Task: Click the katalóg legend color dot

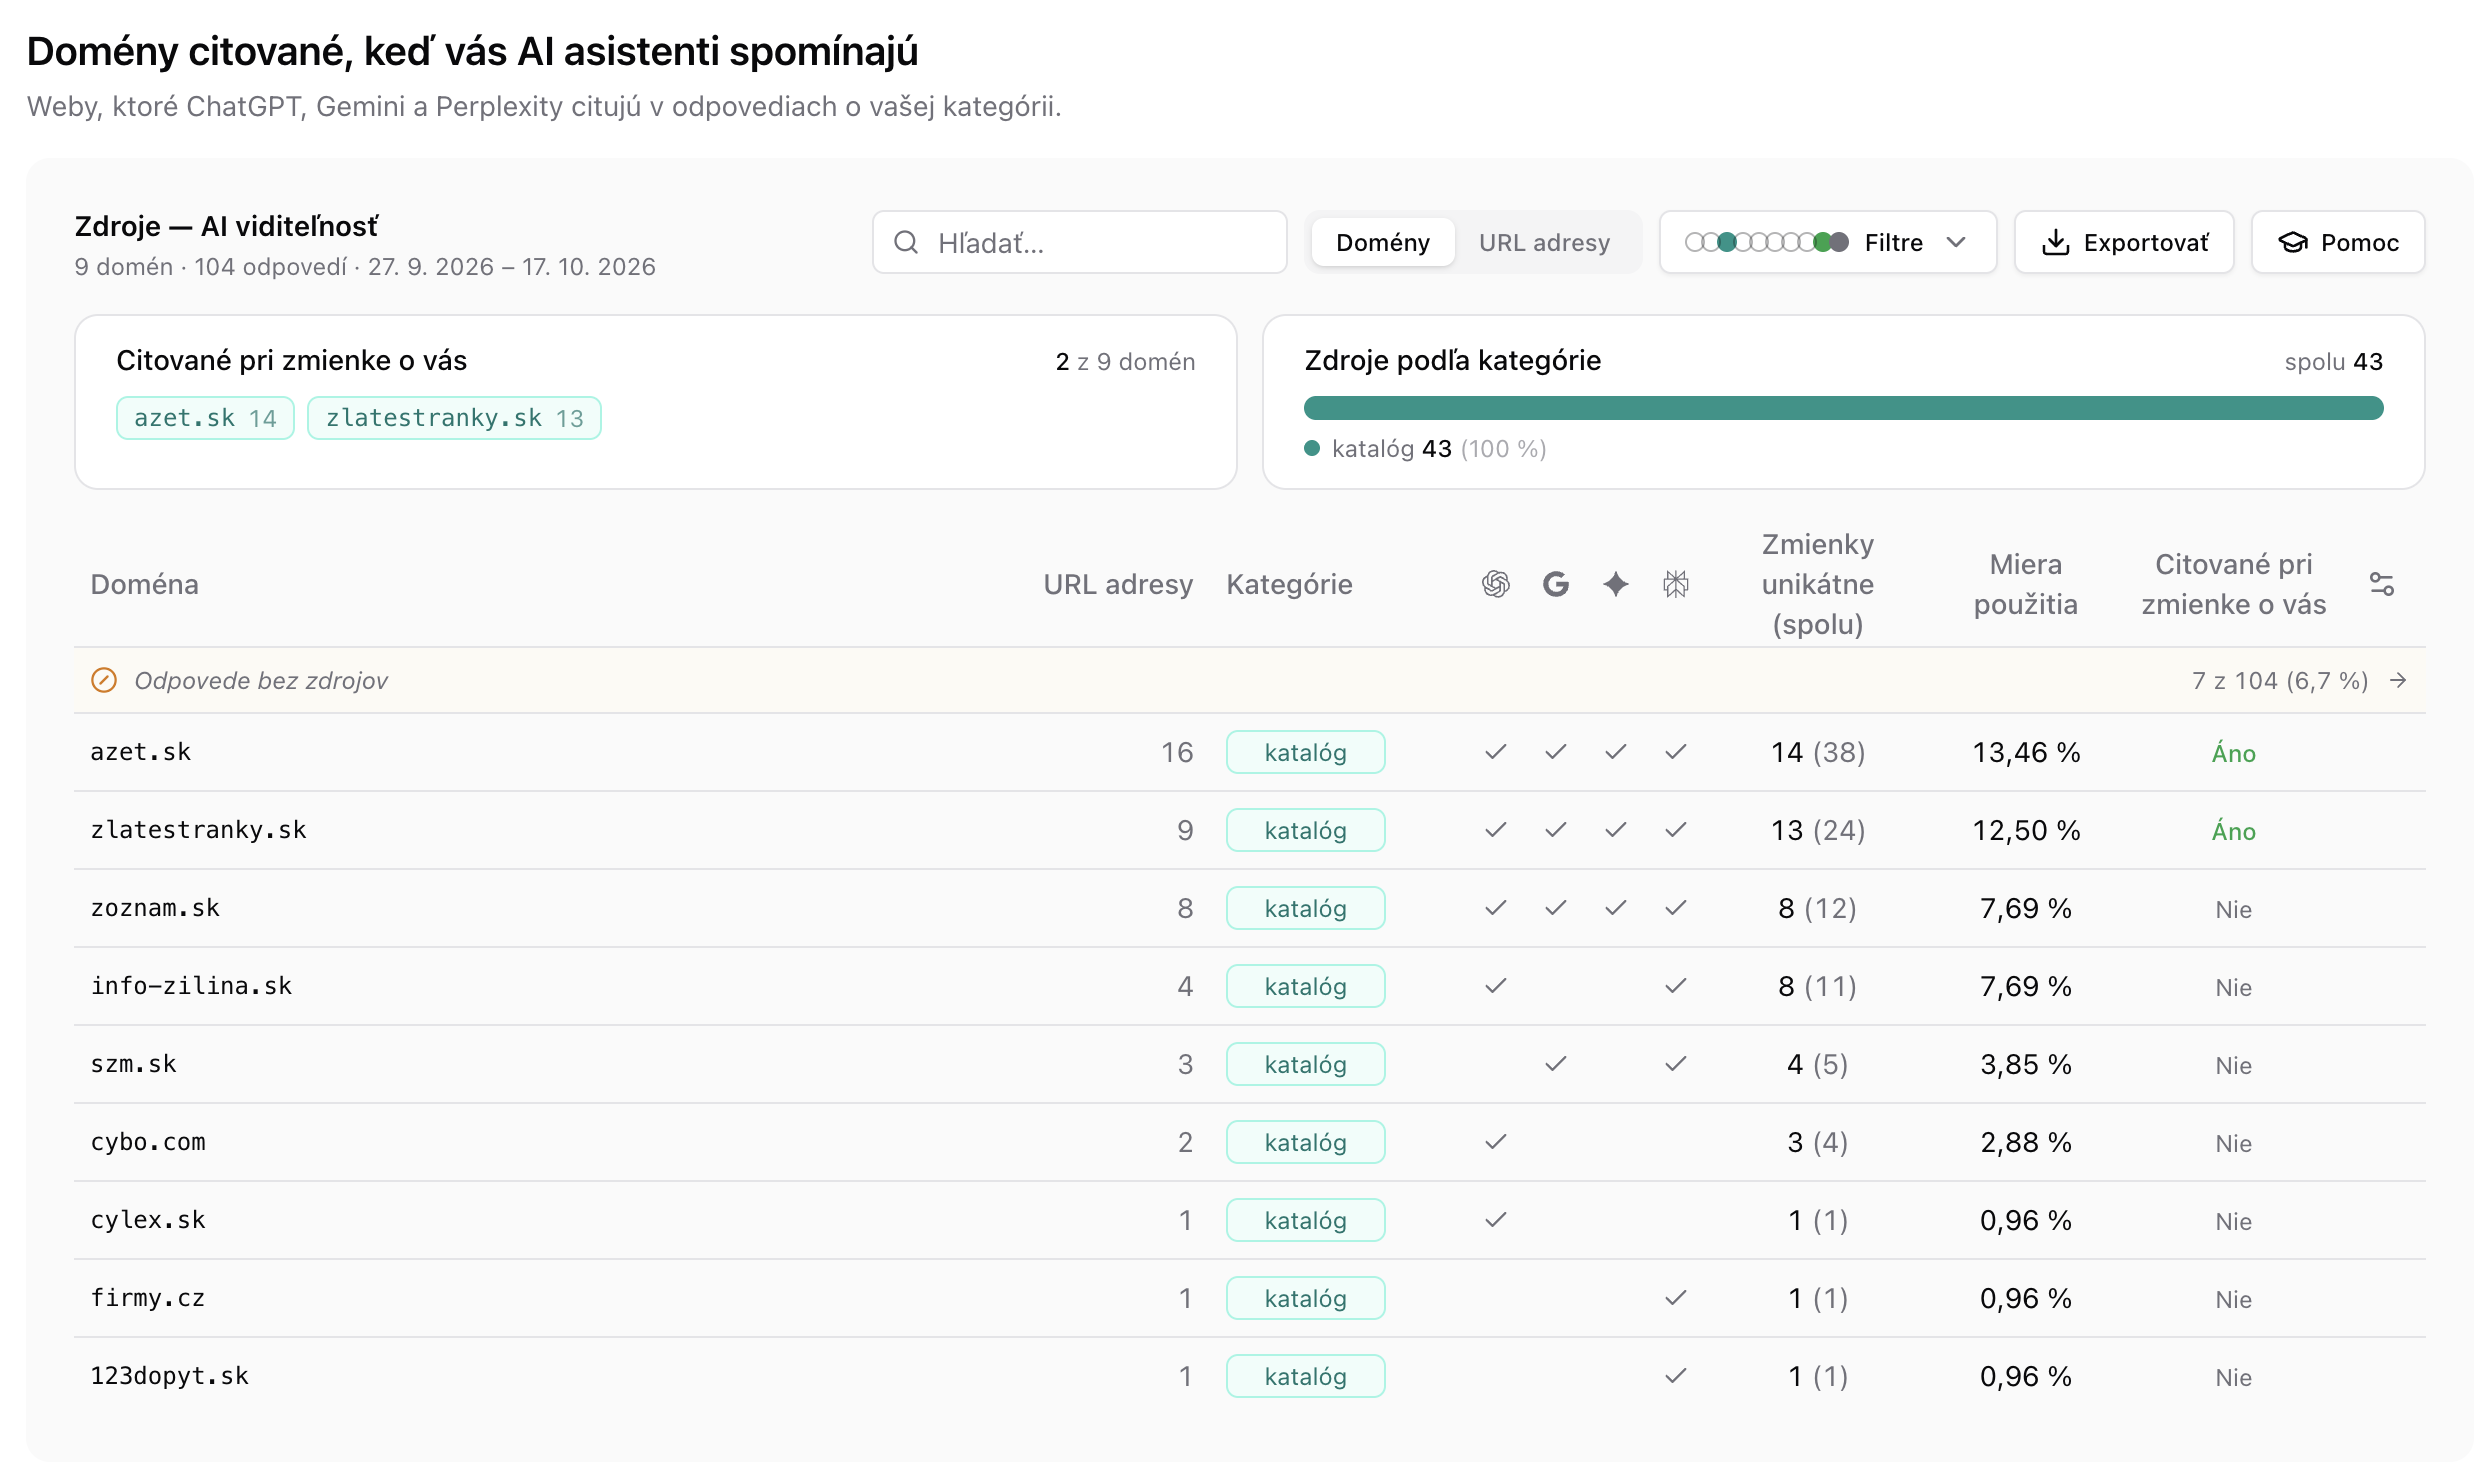Action: click(1312, 449)
